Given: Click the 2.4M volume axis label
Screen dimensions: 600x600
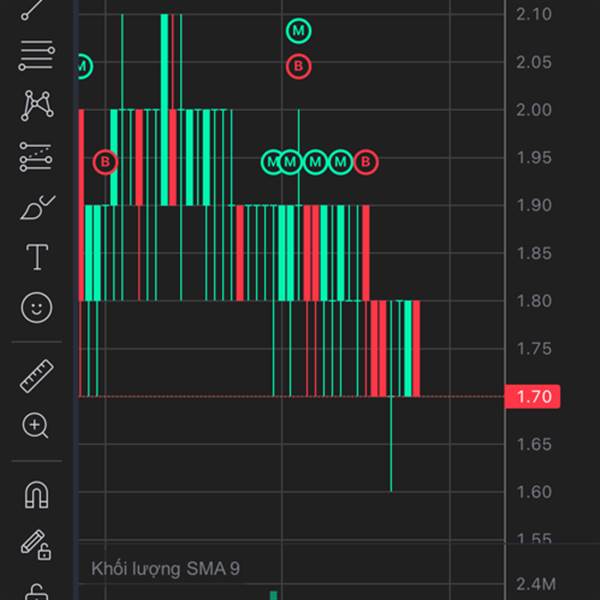Looking at the screenshot, I should tap(536, 584).
